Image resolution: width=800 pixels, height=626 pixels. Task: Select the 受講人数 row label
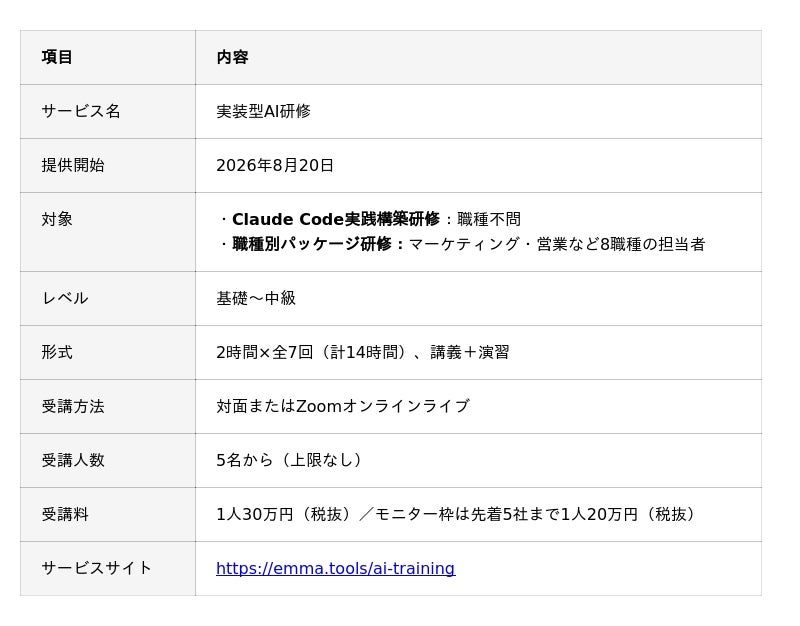73,460
